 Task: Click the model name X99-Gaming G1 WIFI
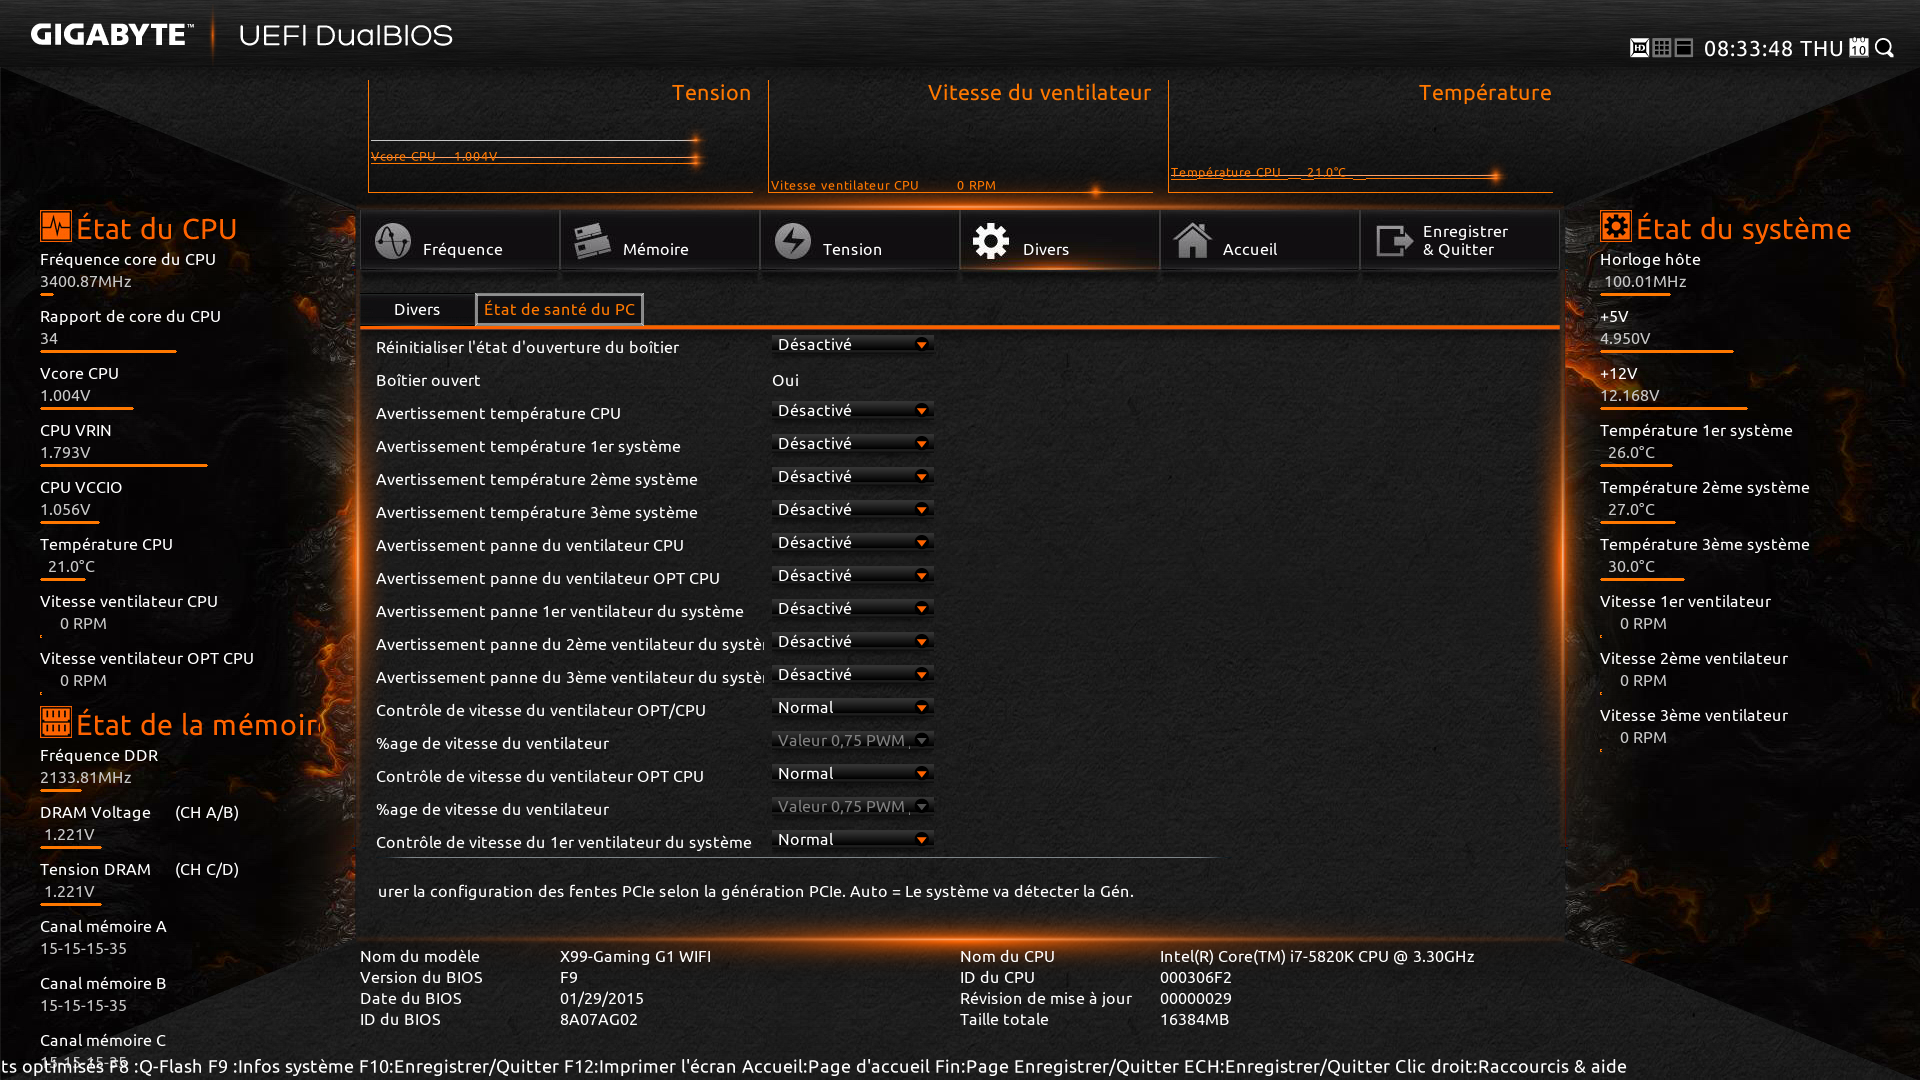coord(635,957)
